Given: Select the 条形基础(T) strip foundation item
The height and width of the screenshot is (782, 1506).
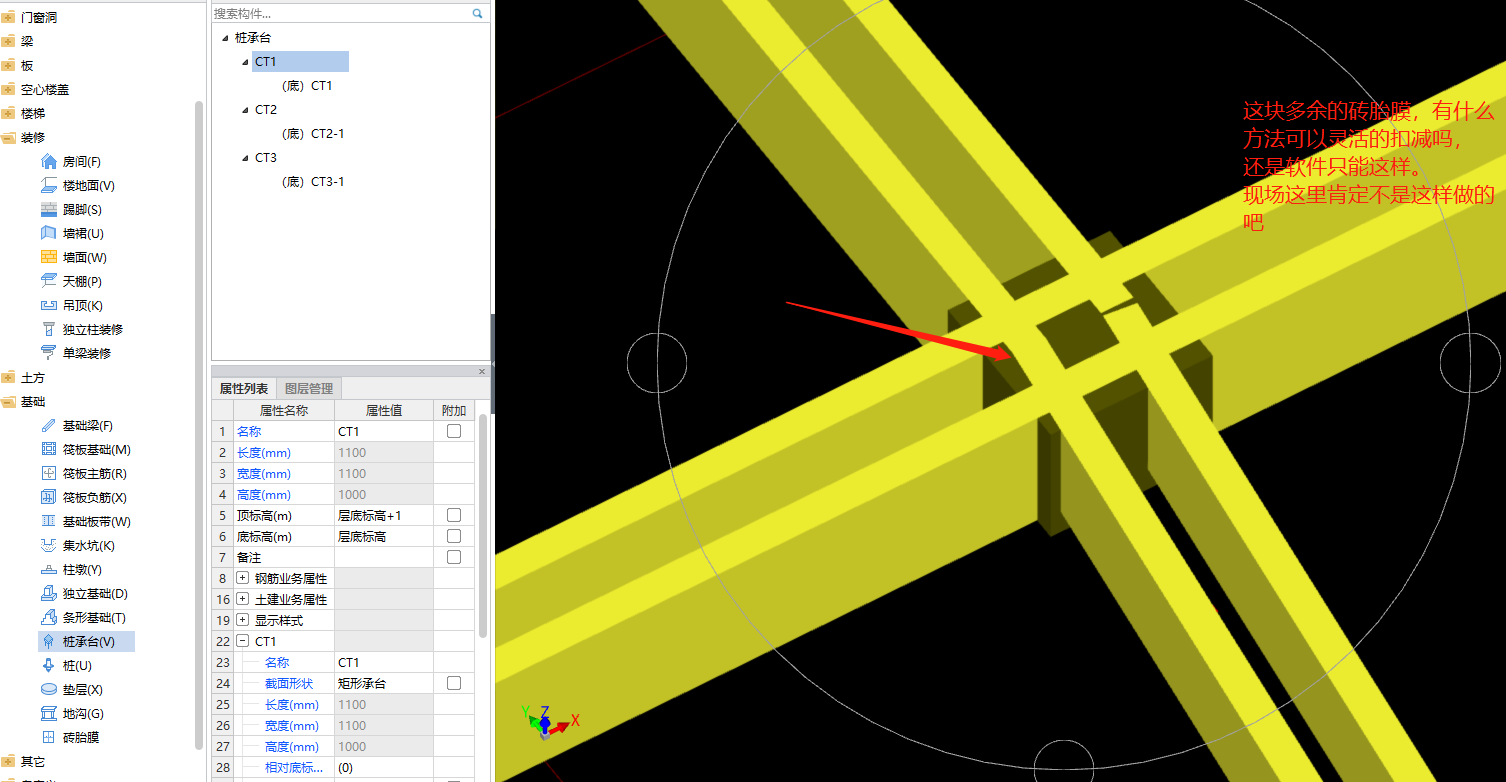Looking at the screenshot, I should [x=82, y=618].
